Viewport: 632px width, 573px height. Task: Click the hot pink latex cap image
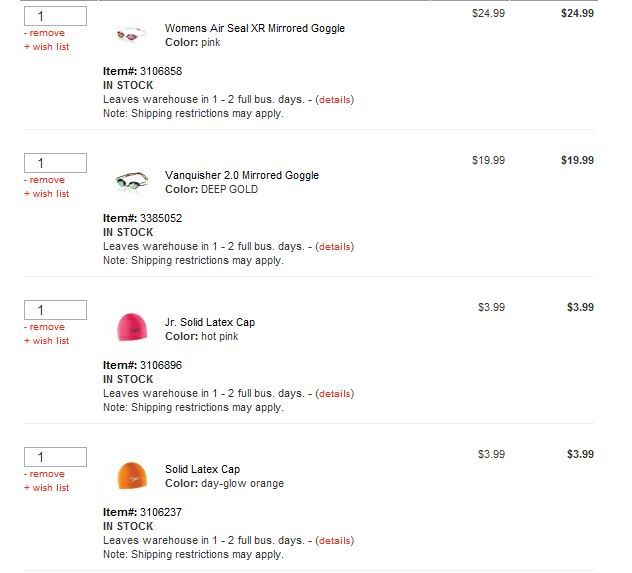(x=132, y=328)
